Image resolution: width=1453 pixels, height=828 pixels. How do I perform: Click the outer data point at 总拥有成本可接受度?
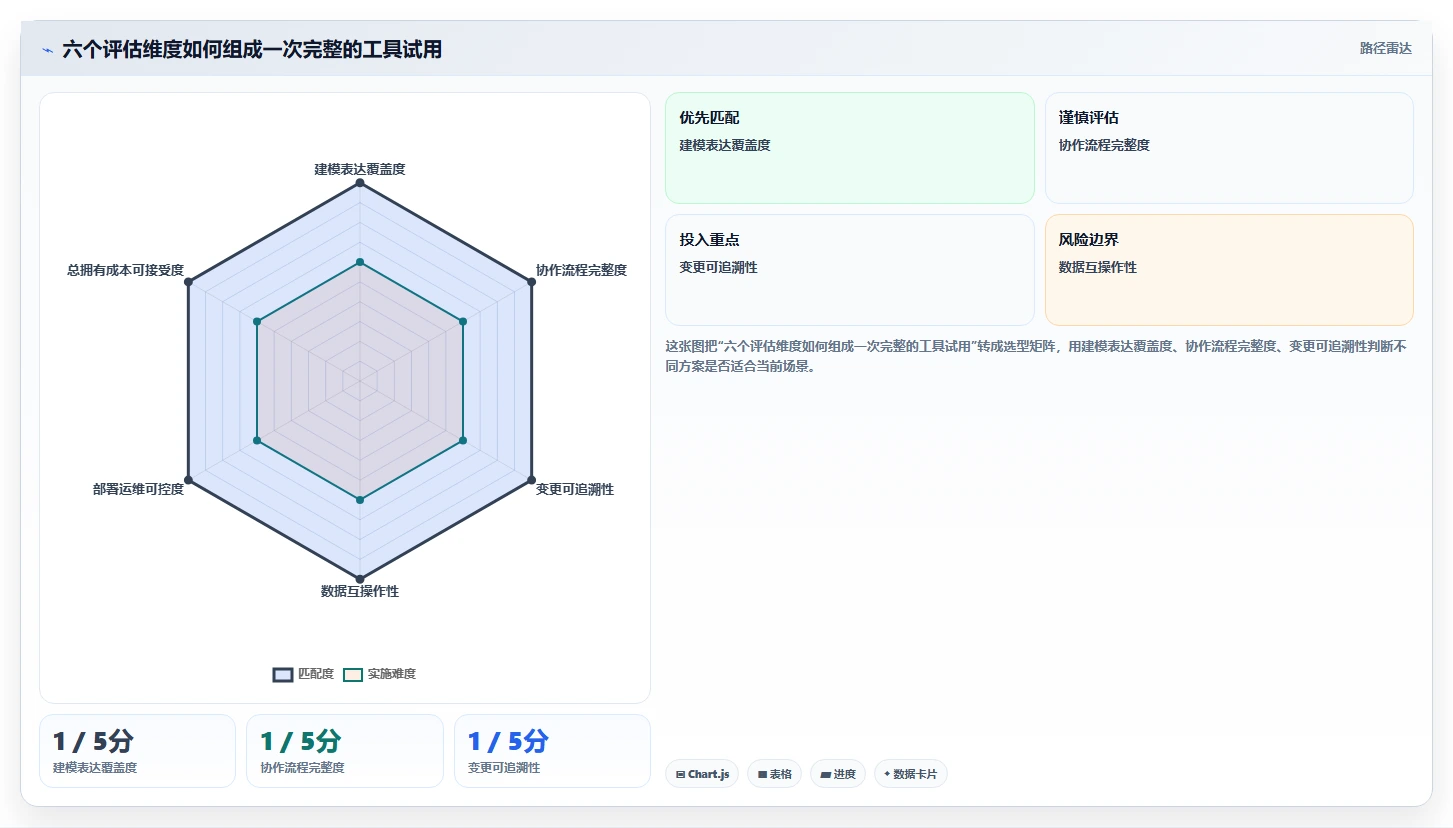tap(188, 282)
